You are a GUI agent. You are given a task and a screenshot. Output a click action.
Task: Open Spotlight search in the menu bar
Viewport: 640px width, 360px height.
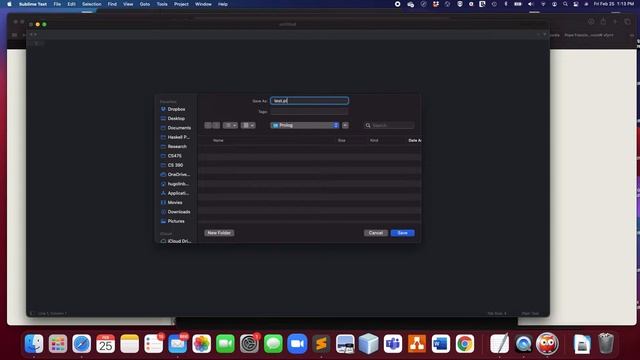(565, 4)
